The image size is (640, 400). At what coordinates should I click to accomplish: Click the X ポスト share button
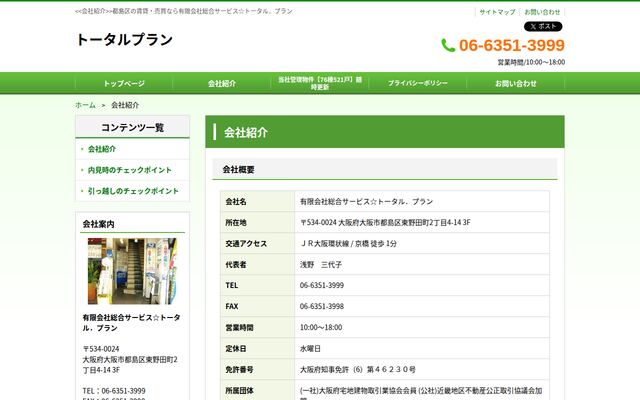pos(543,27)
